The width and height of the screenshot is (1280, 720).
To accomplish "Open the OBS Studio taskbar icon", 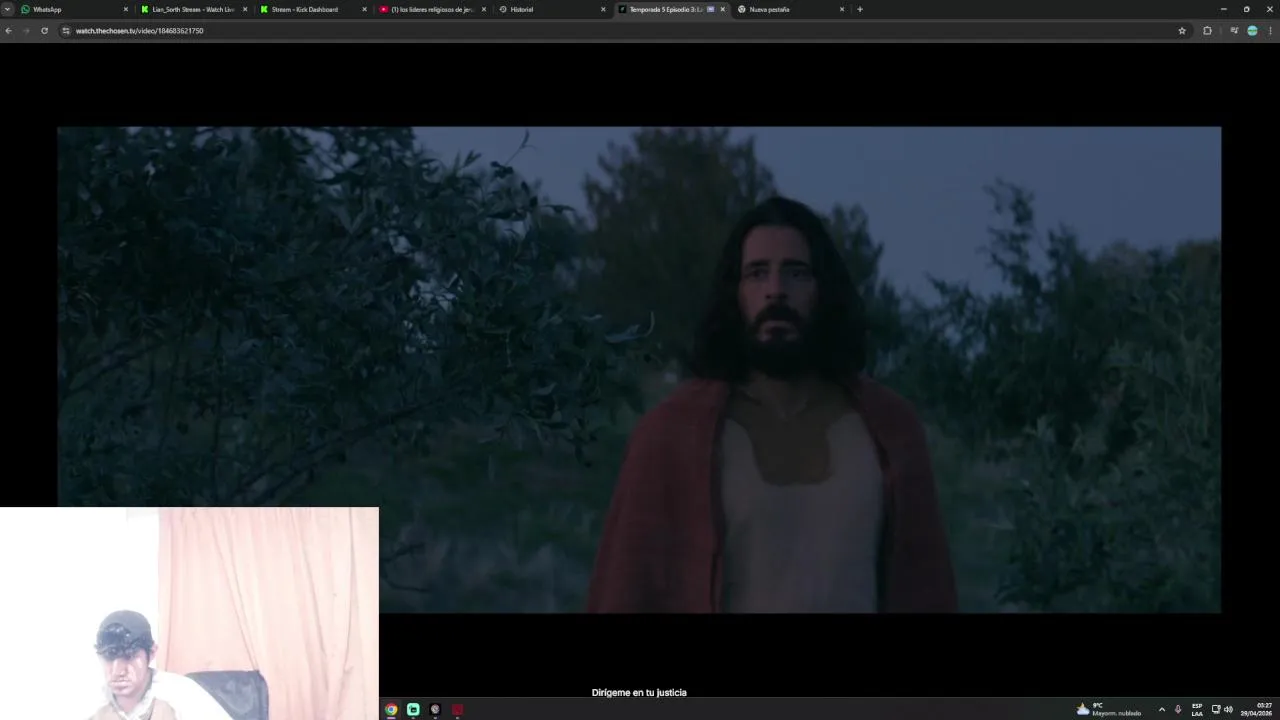I will pos(435,709).
